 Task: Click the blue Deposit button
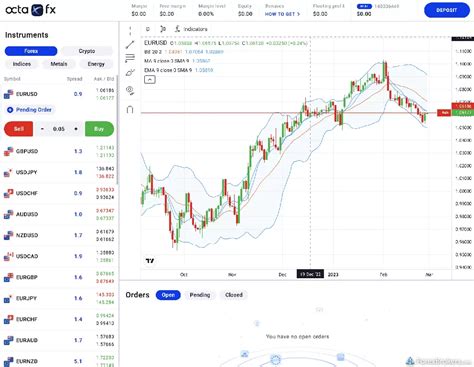pos(447,10)
